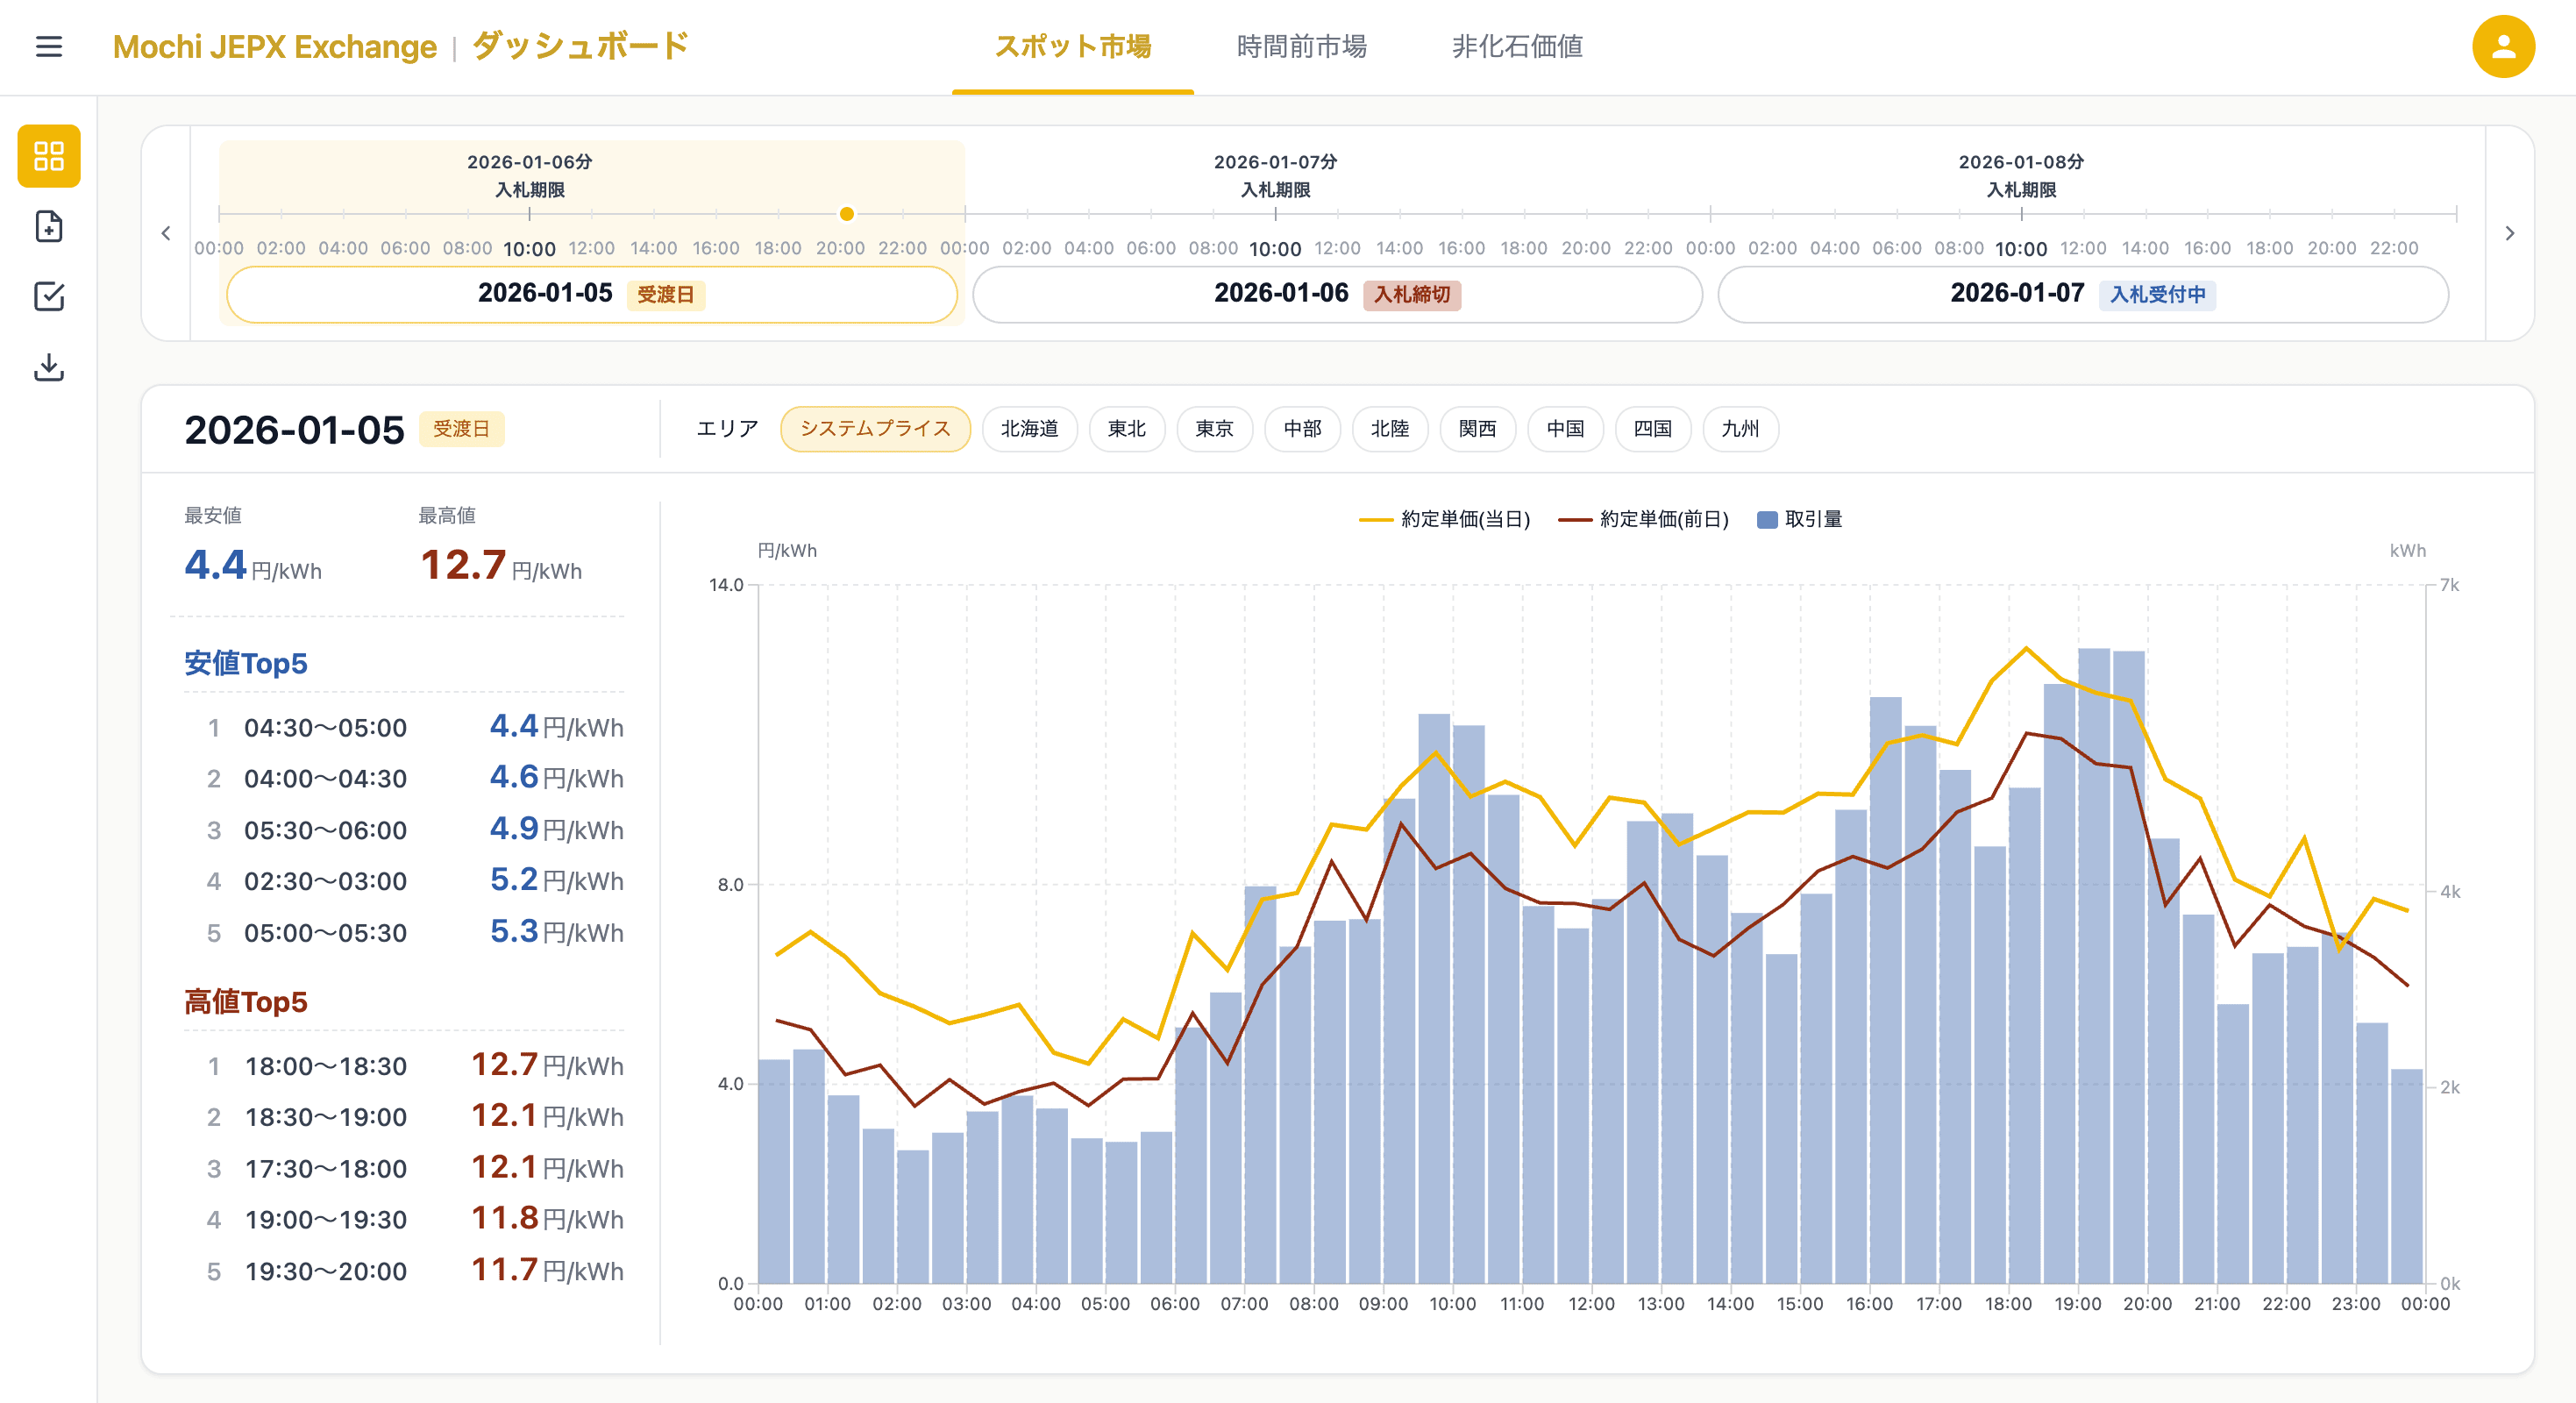Select the 2026-01-06 入札締切 date card
The width and height of the screenshot is (2576, 1403).
pyautogui.click(x=1336, y=294)
